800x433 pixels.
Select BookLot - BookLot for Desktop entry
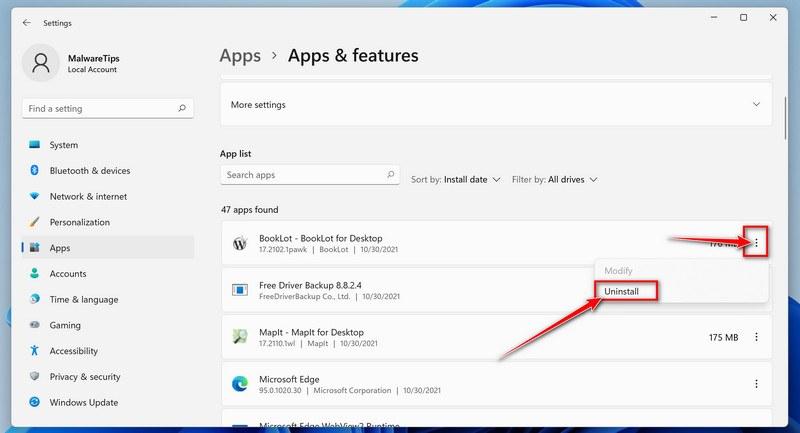496,243
